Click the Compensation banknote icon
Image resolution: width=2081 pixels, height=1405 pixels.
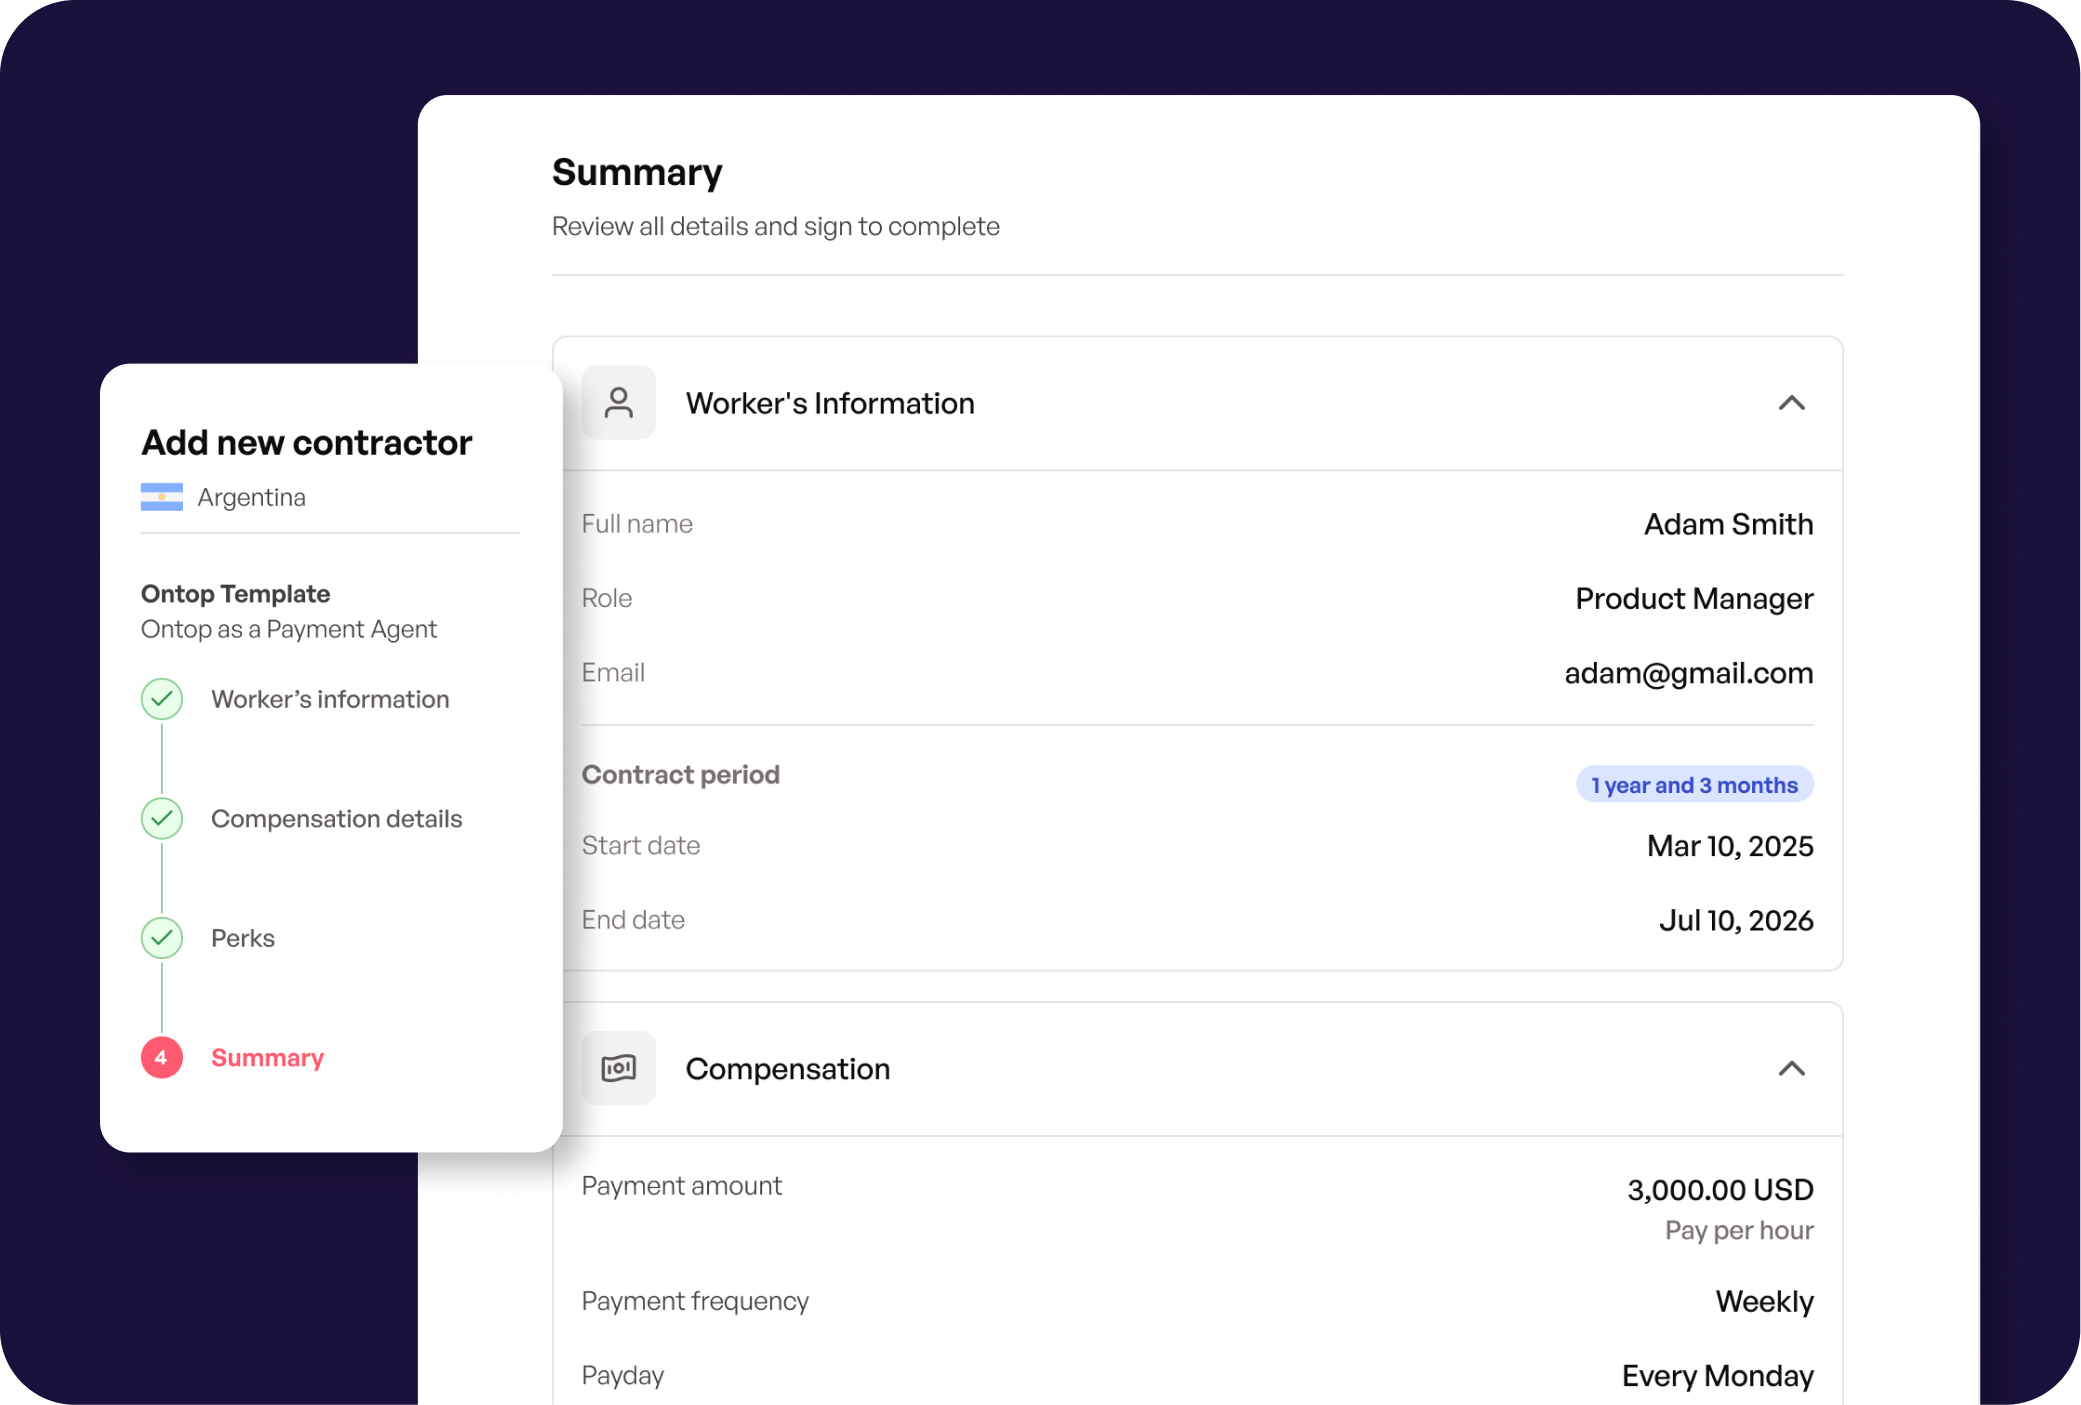click(619, 1068)
